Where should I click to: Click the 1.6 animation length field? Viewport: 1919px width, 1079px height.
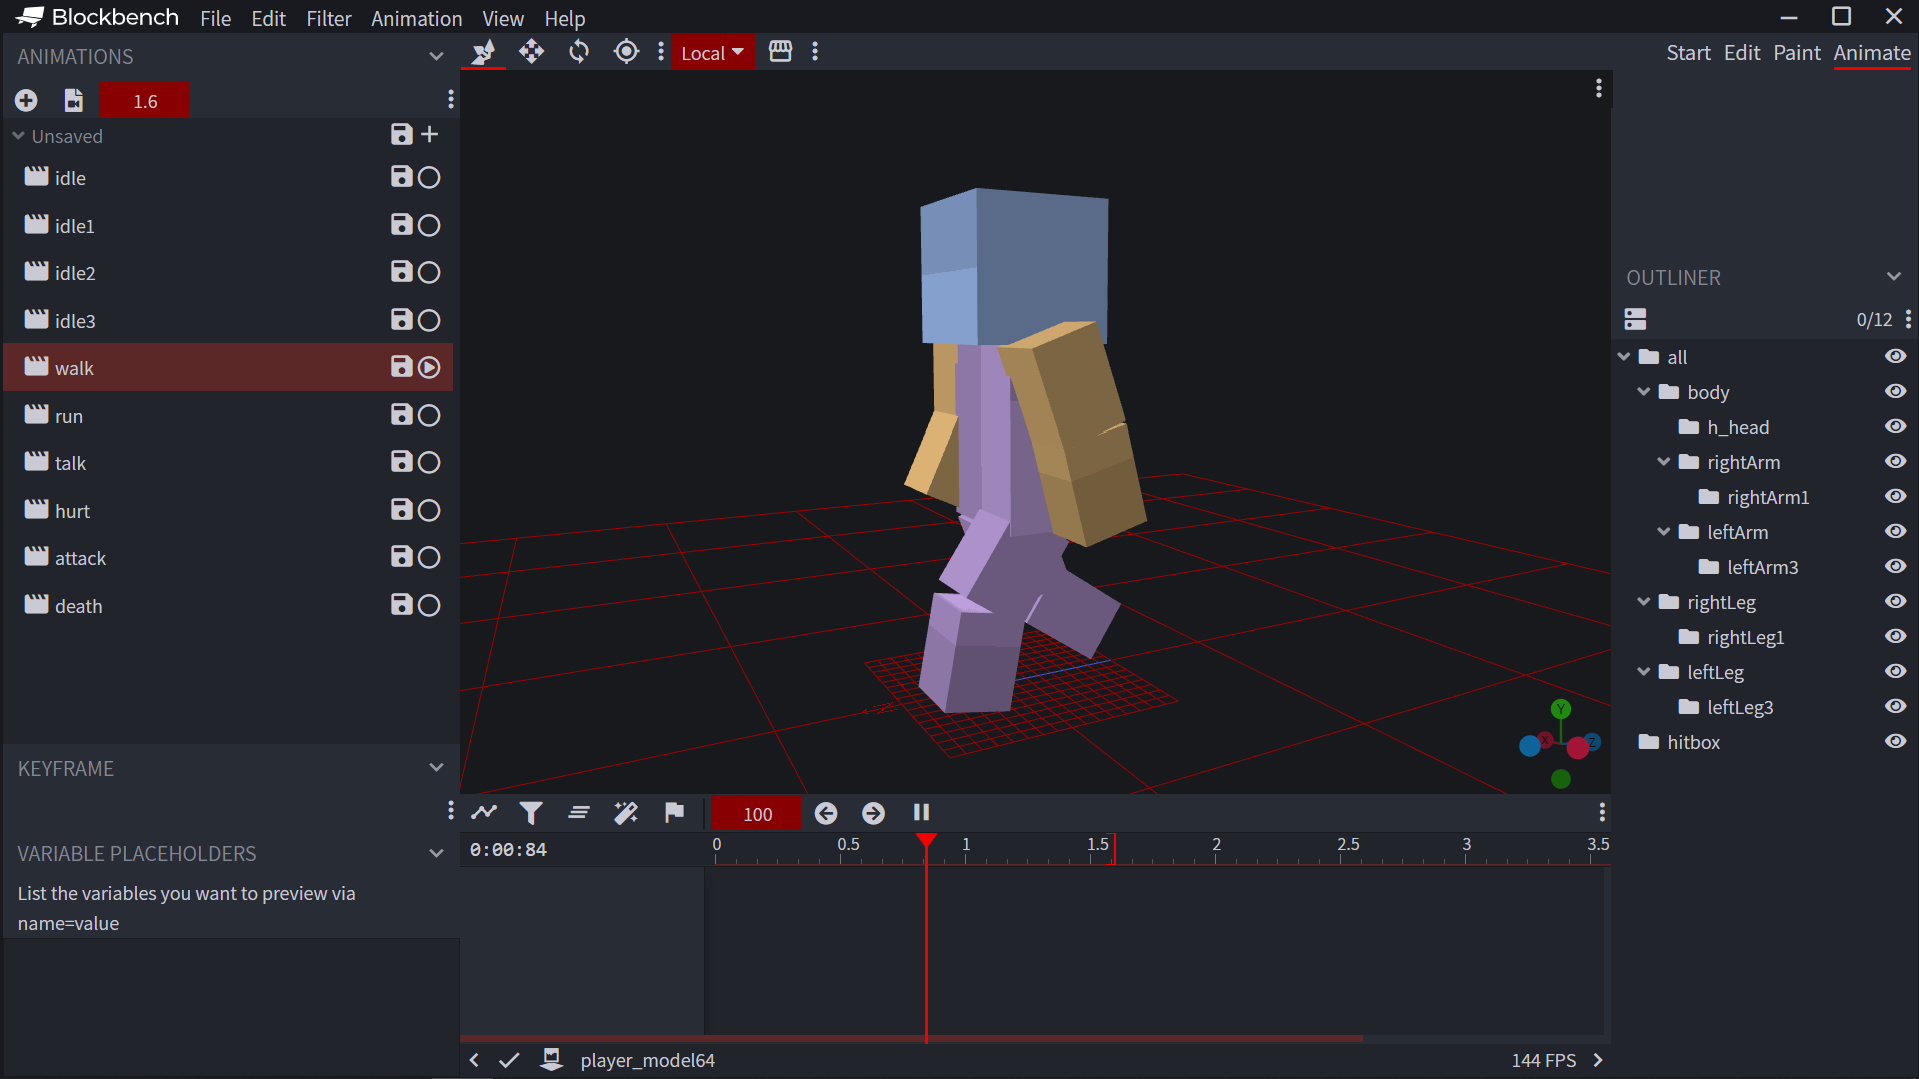tap(145, 101)
